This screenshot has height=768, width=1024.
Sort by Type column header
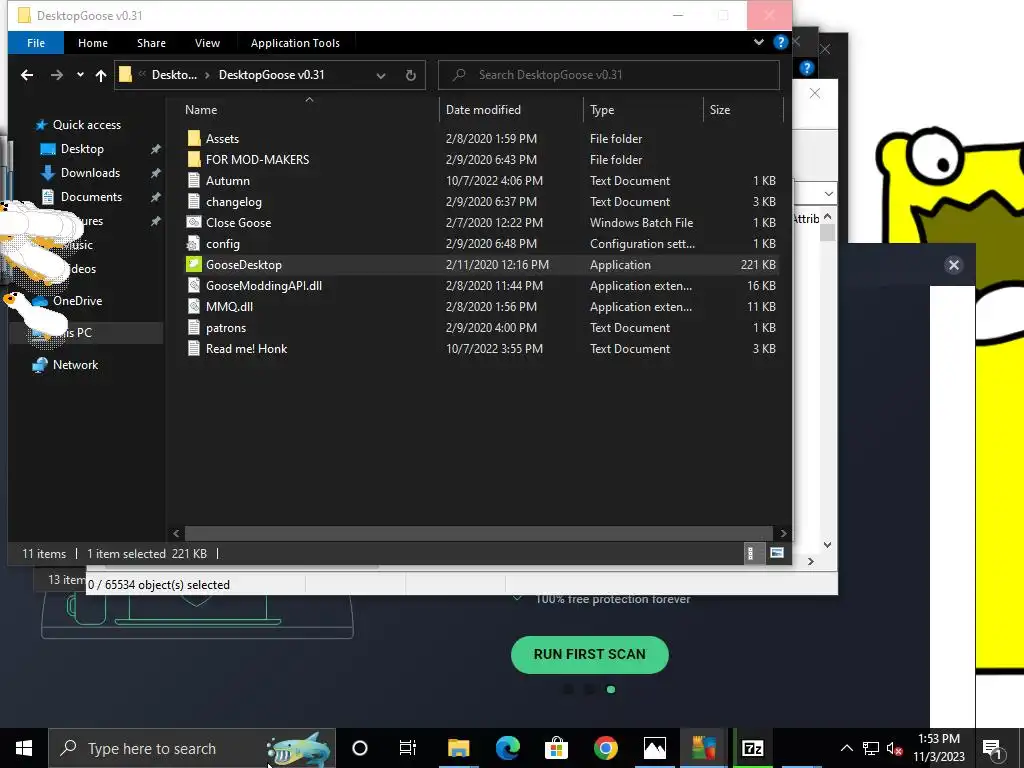(x=602, y=110)
